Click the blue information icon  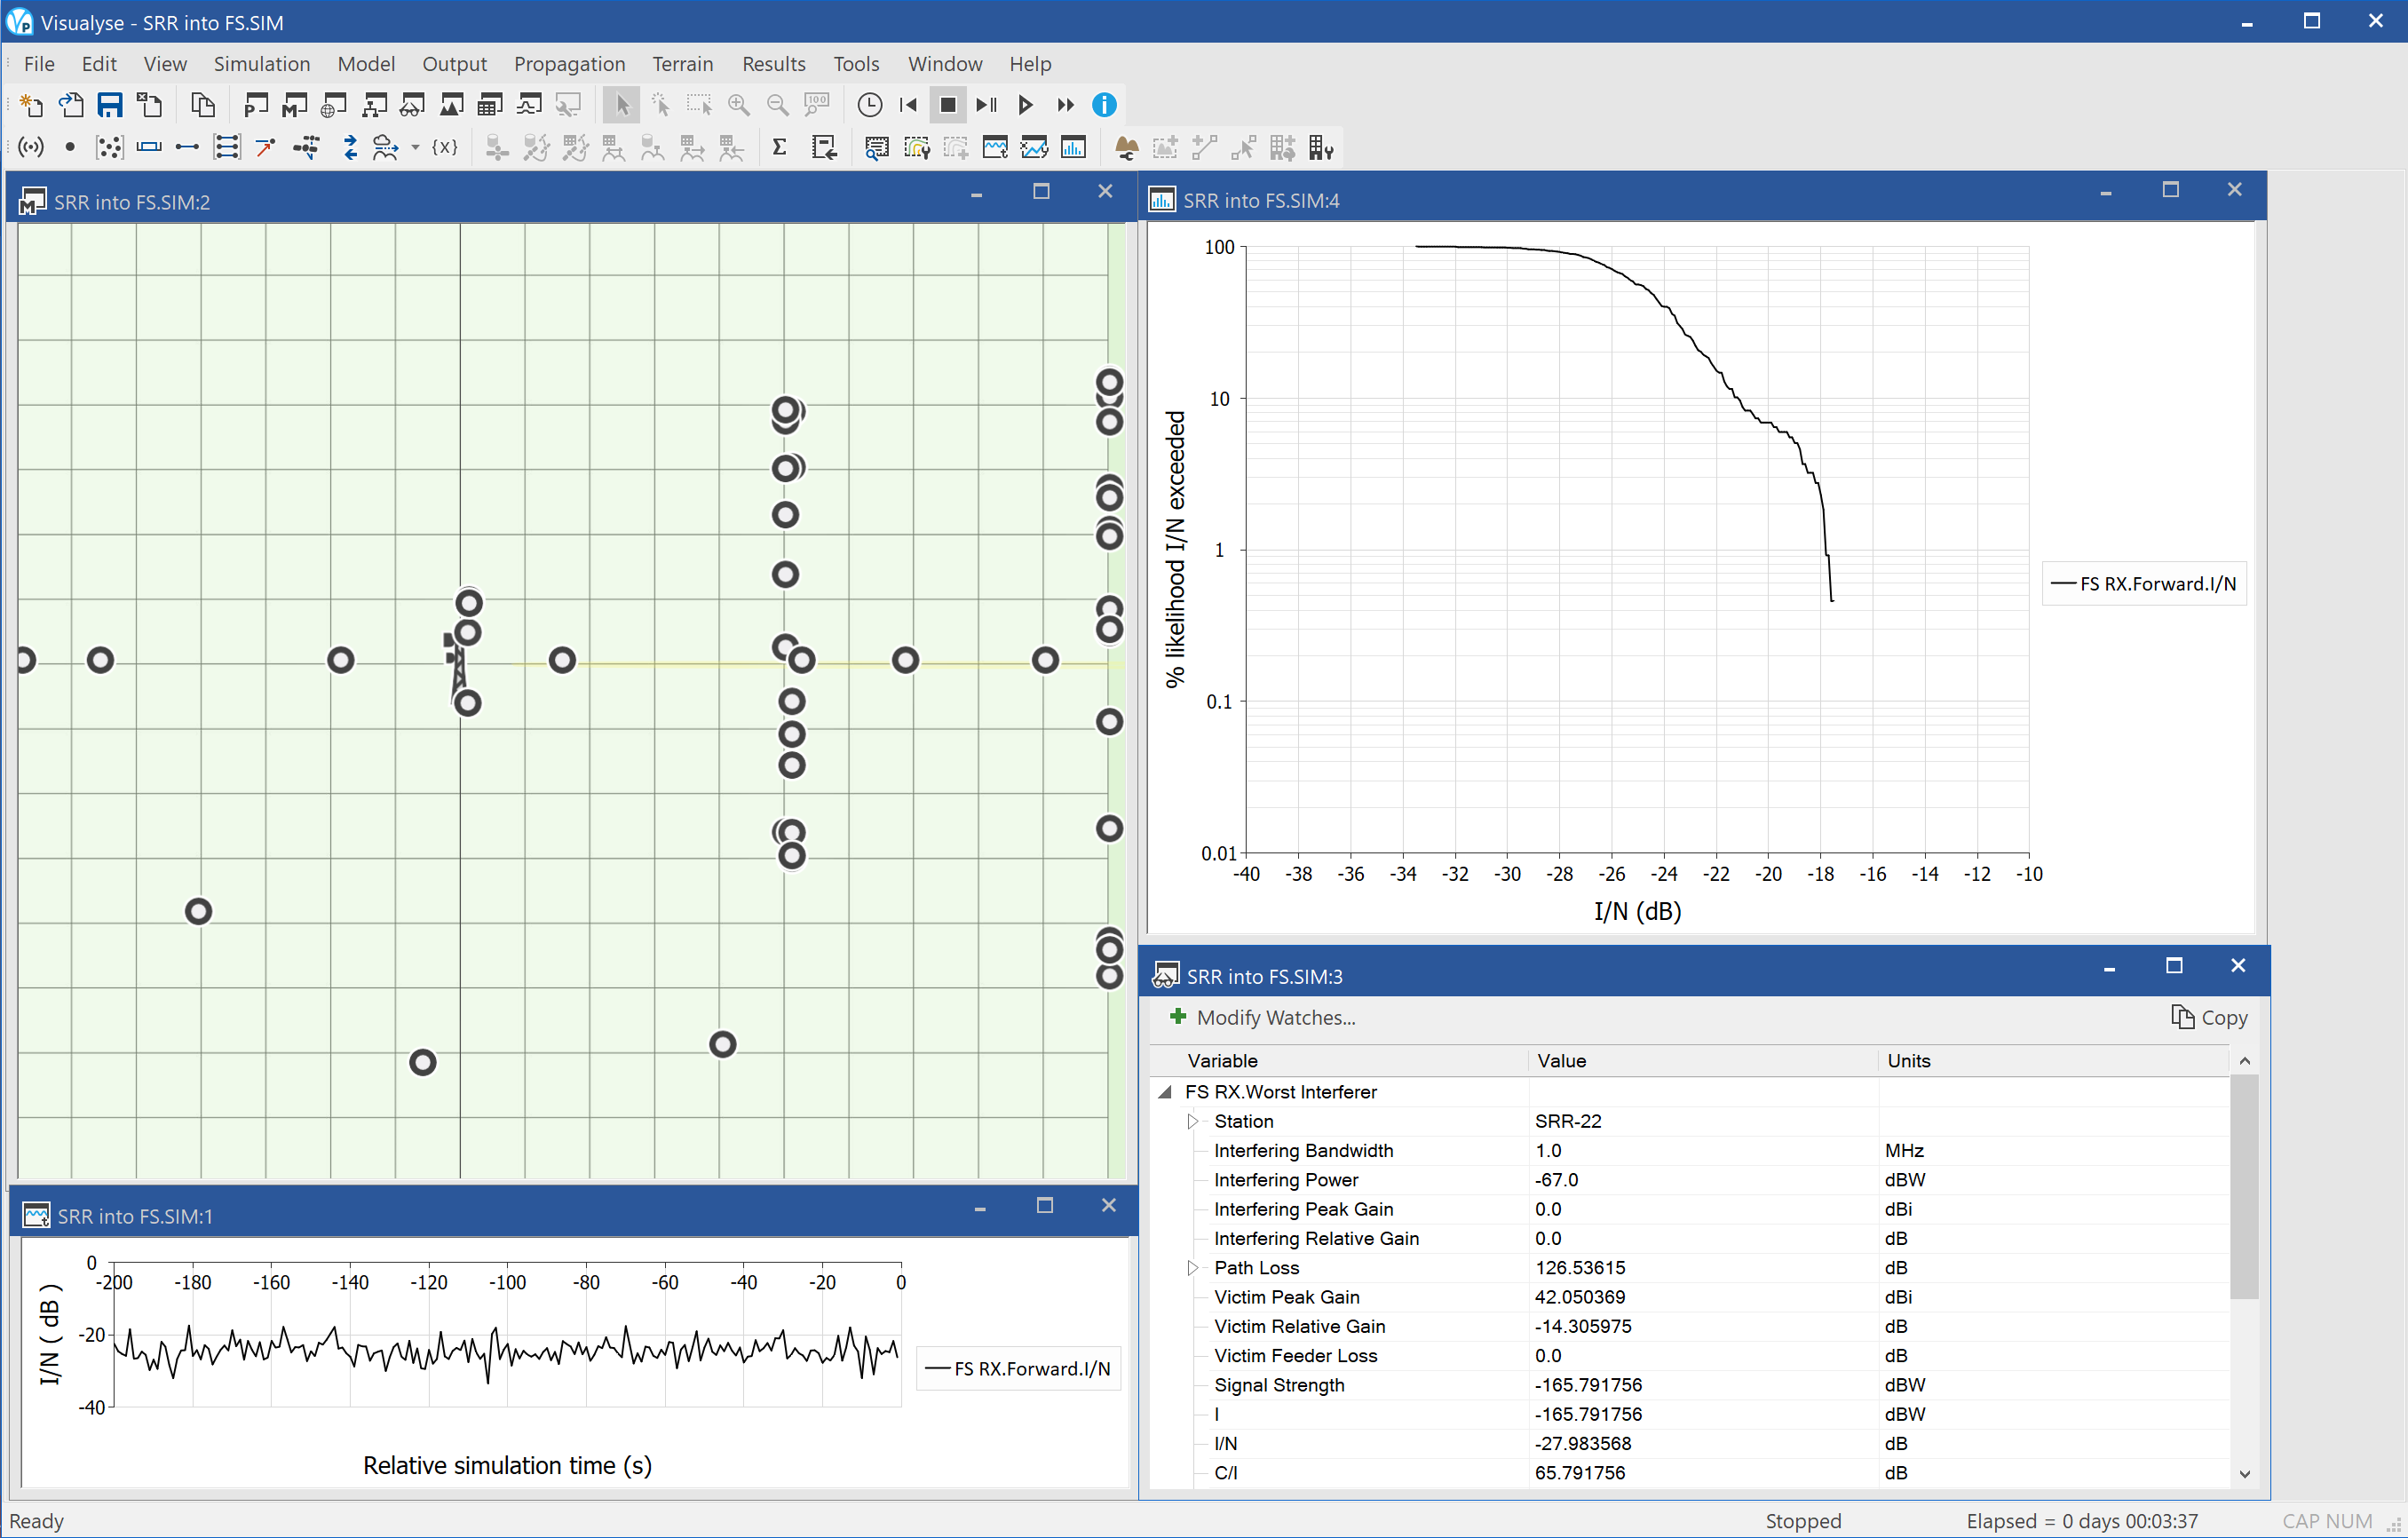[1104, 105]
